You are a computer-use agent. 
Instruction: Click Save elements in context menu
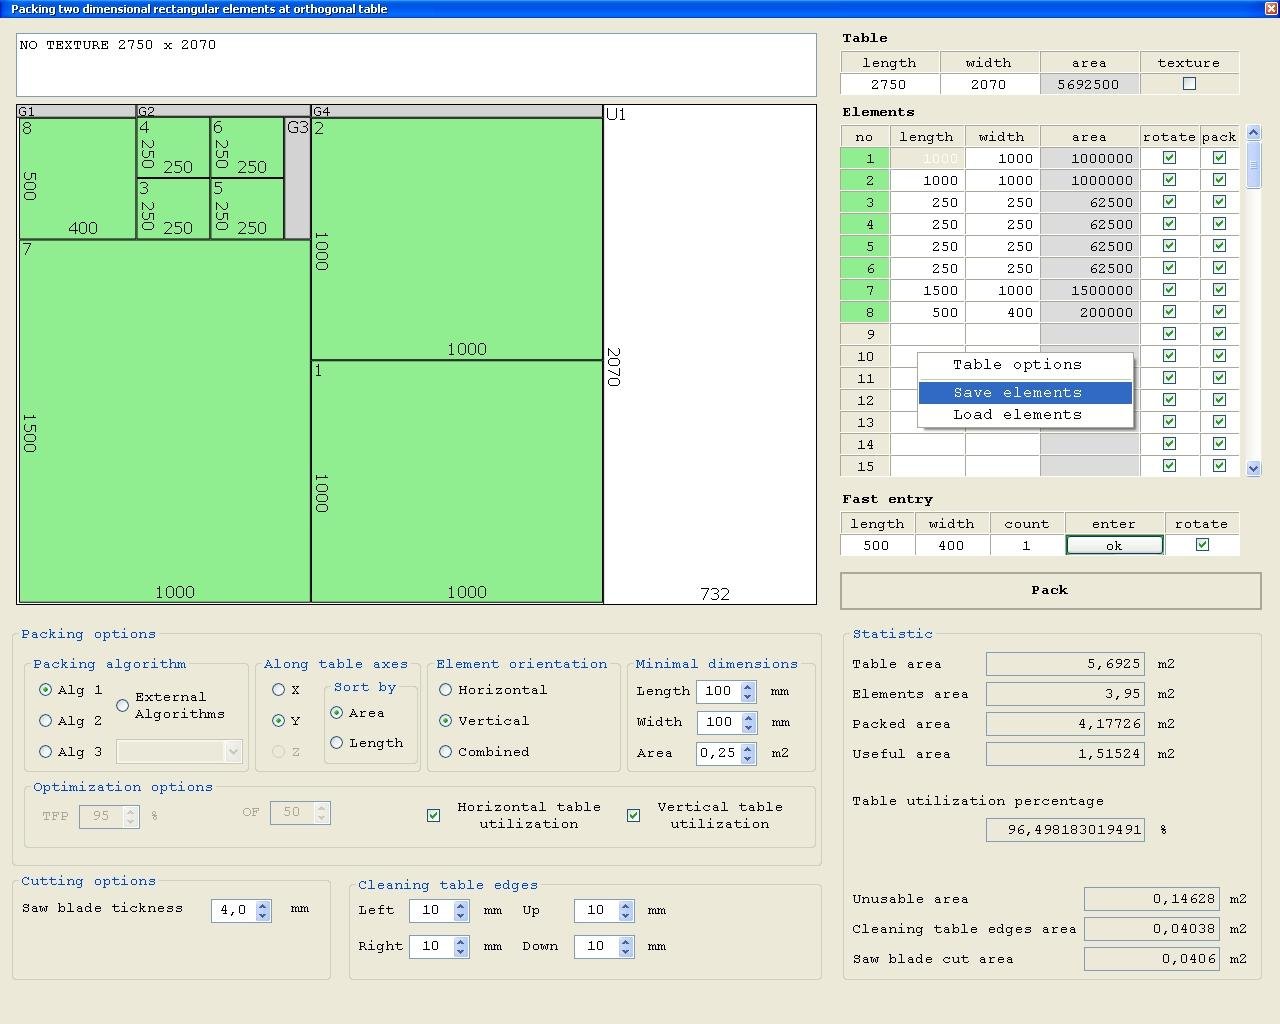click(1017, 393)
